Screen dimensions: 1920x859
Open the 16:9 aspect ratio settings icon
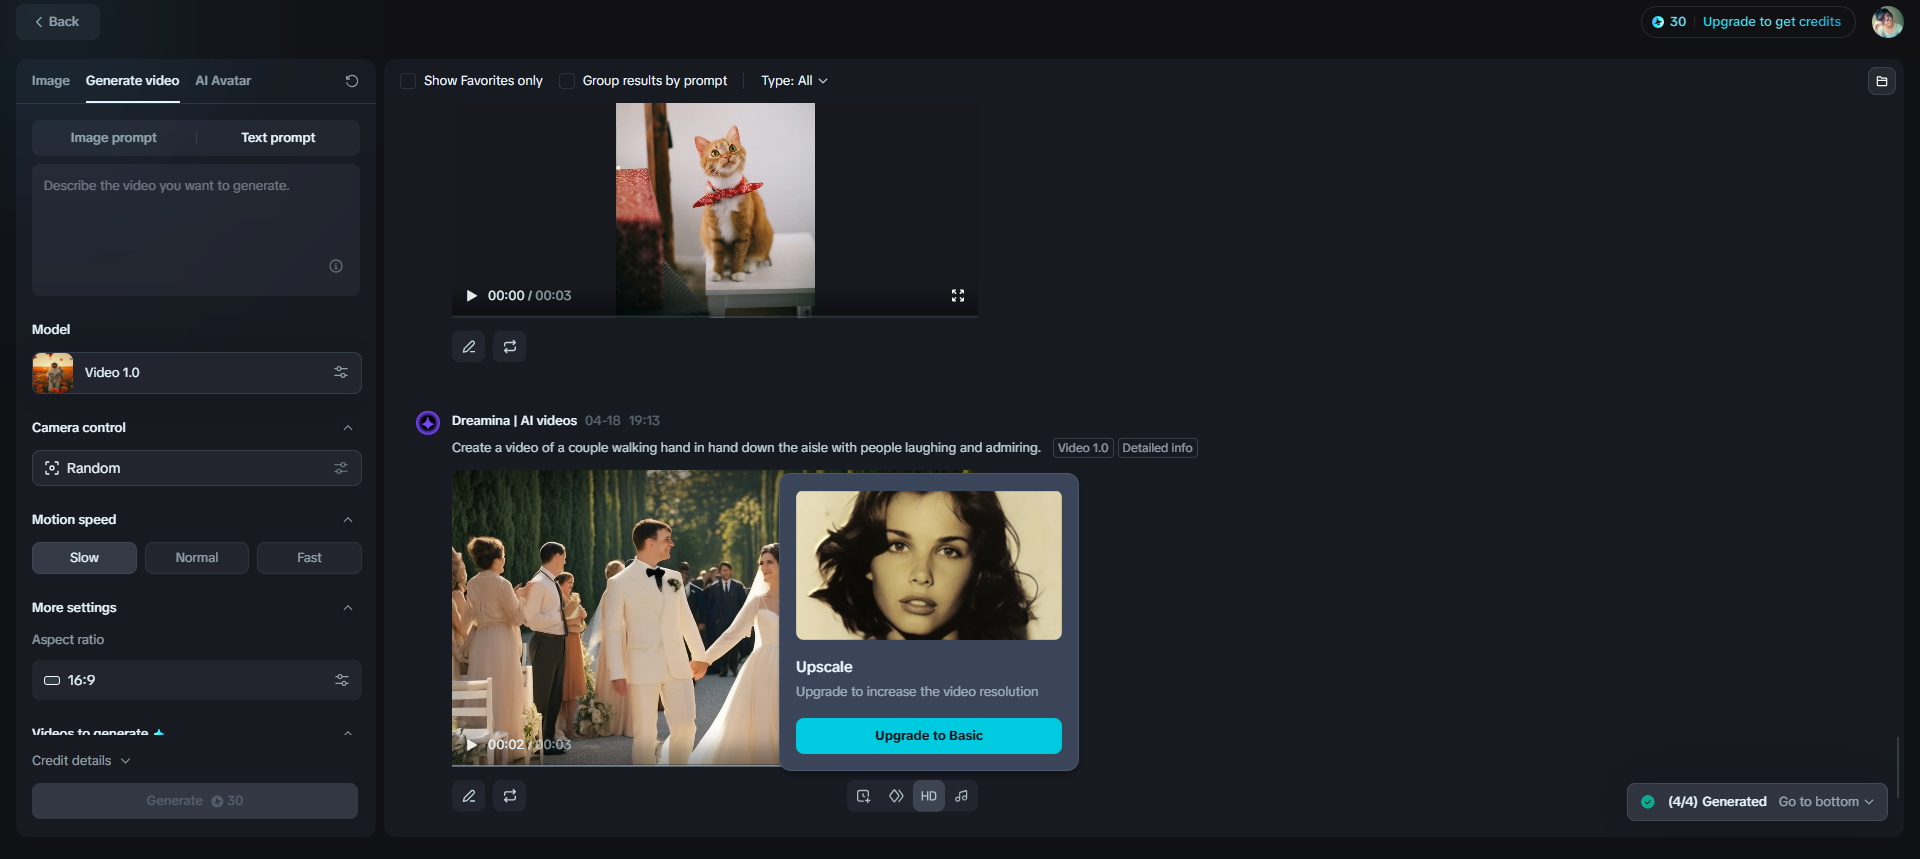tap(341, 680)
